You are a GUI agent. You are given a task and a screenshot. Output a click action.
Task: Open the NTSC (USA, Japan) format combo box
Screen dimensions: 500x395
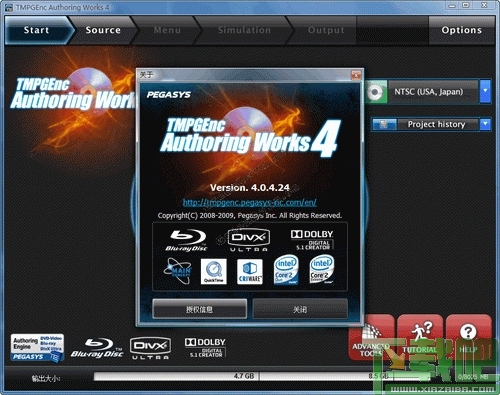coord(429,91)
